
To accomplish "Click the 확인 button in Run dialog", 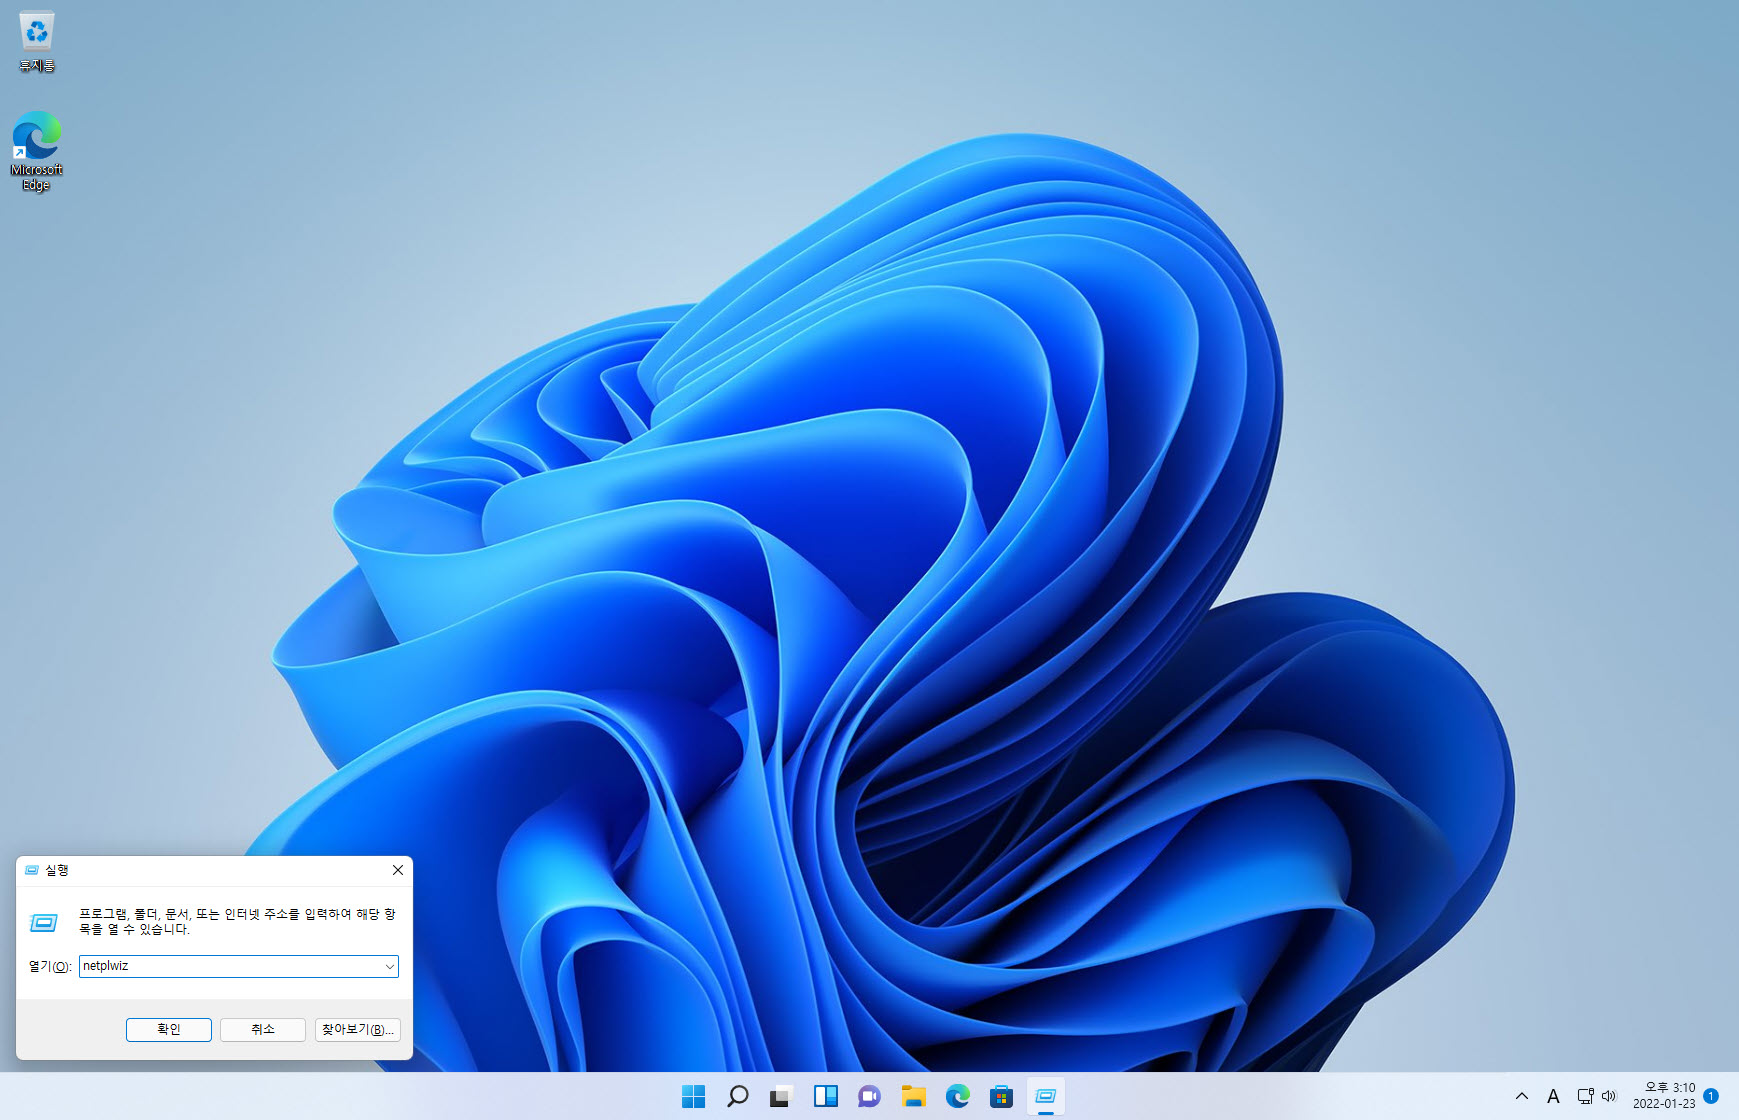I will (x=169, y=1029).
